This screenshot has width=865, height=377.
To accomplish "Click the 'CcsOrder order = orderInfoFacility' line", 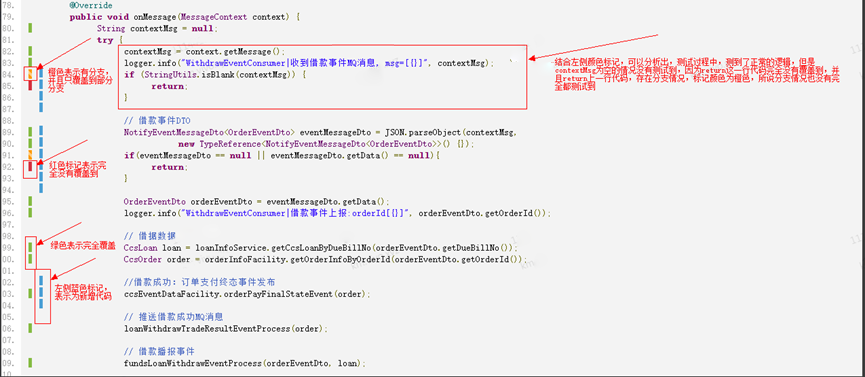I will pos(325,259).
